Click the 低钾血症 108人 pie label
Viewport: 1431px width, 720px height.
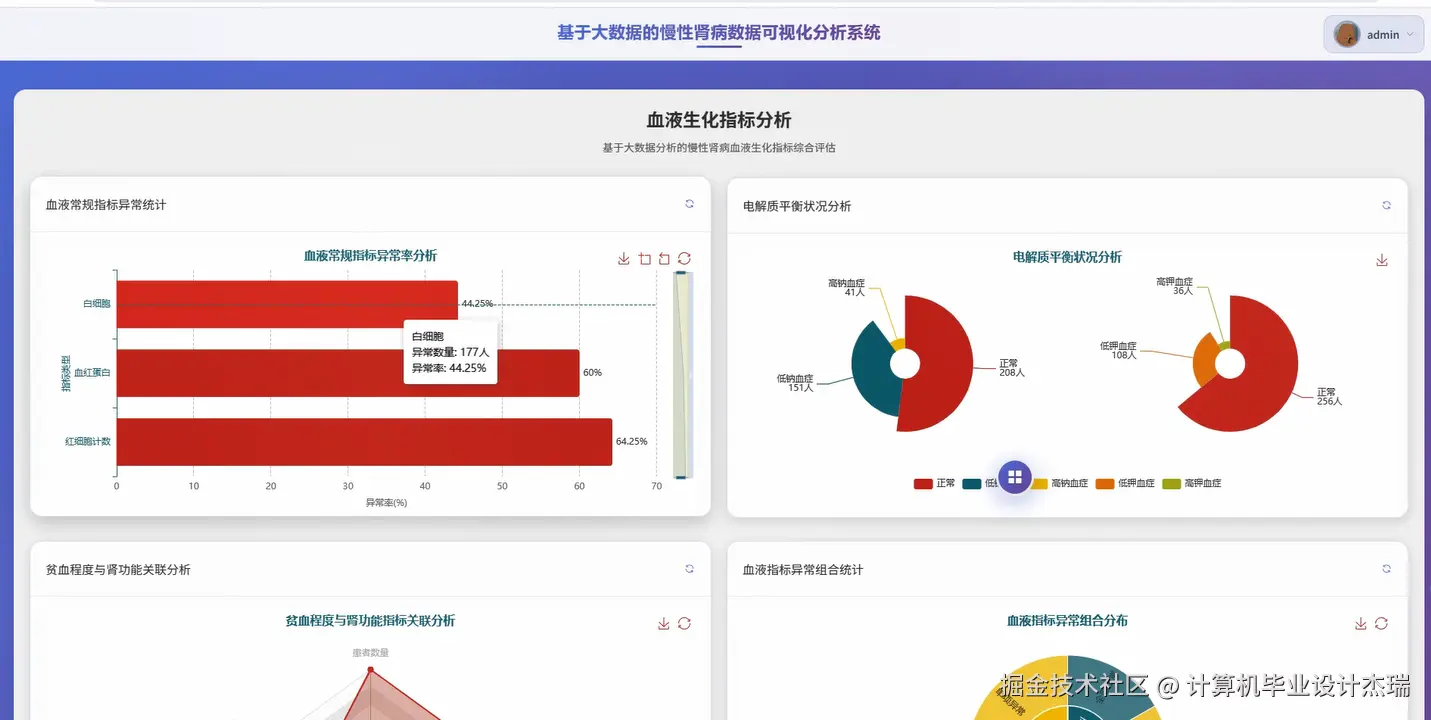click(x=1118, y=350)
